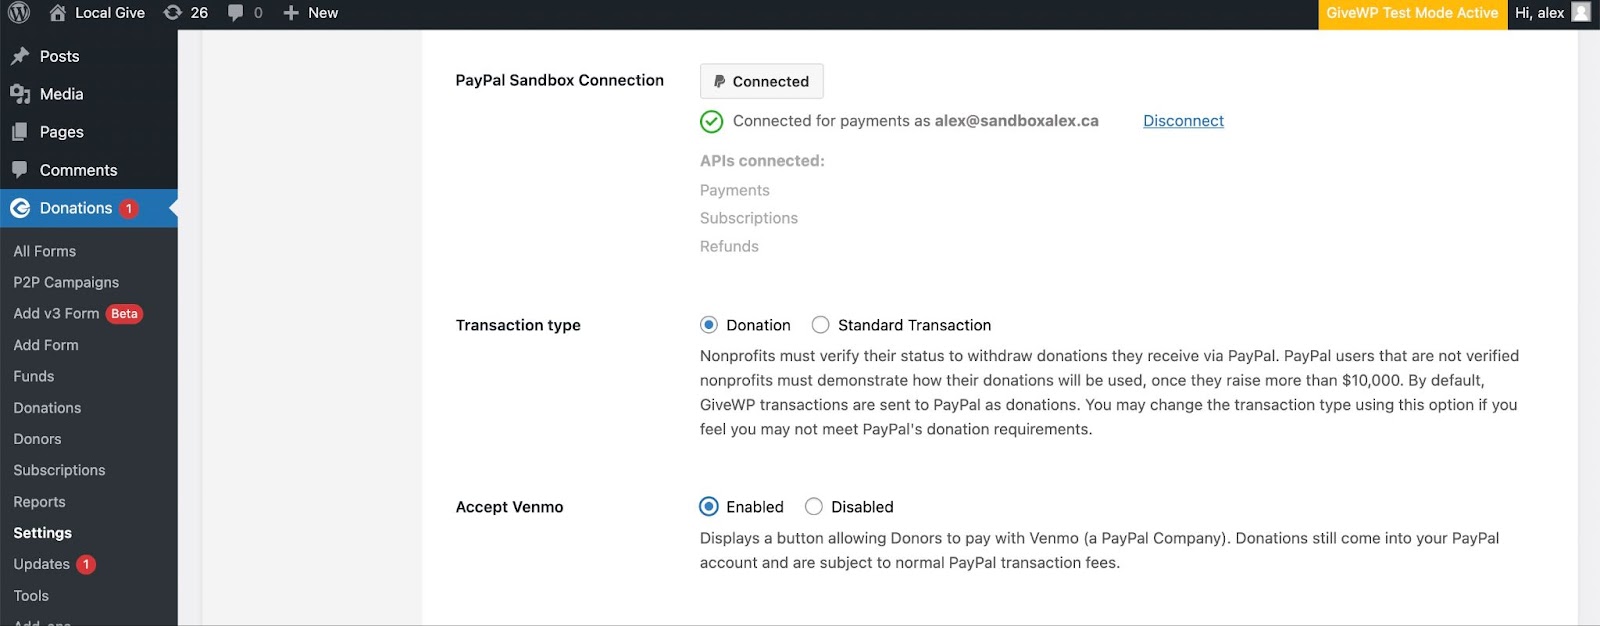
Task: Click the Payments API entry
Action: pyautogui.click(x=735, y=190)
